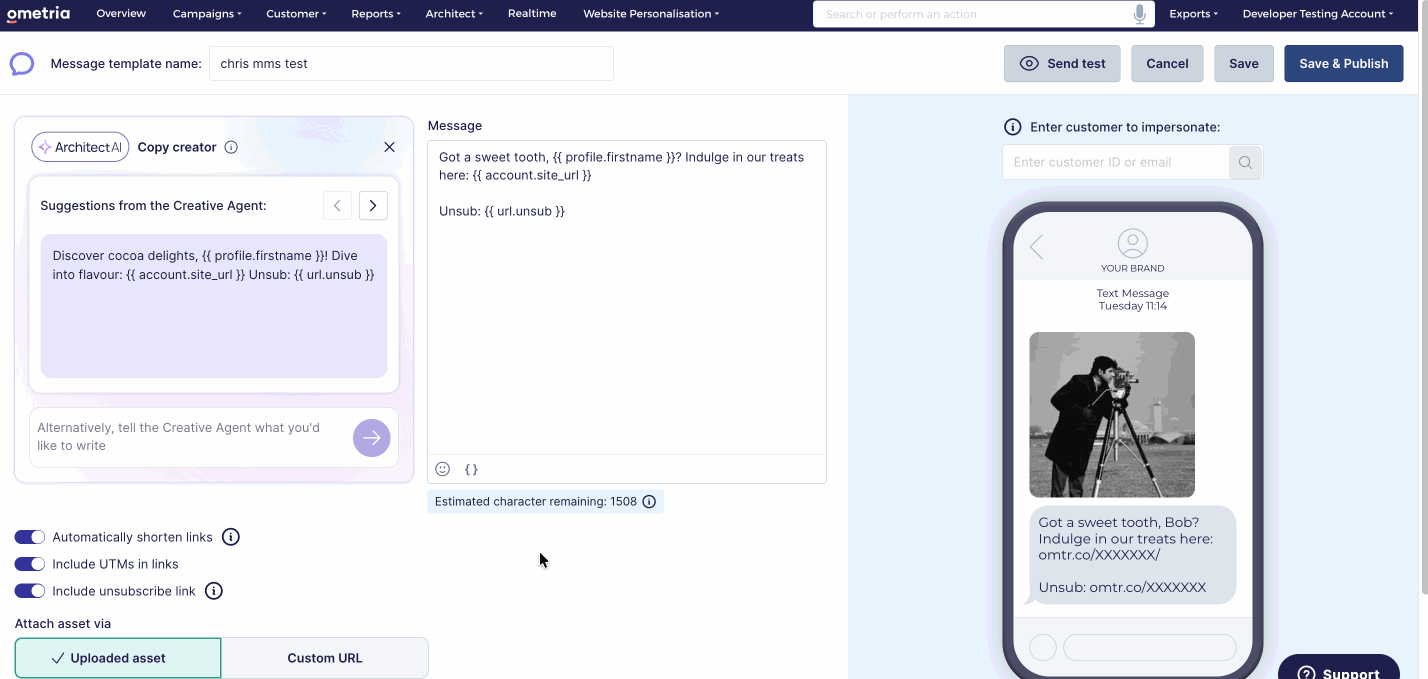Click the customer ID or email field
Image resolution: width=1428 pixels, height=679 pixels.
[1116, 162]
